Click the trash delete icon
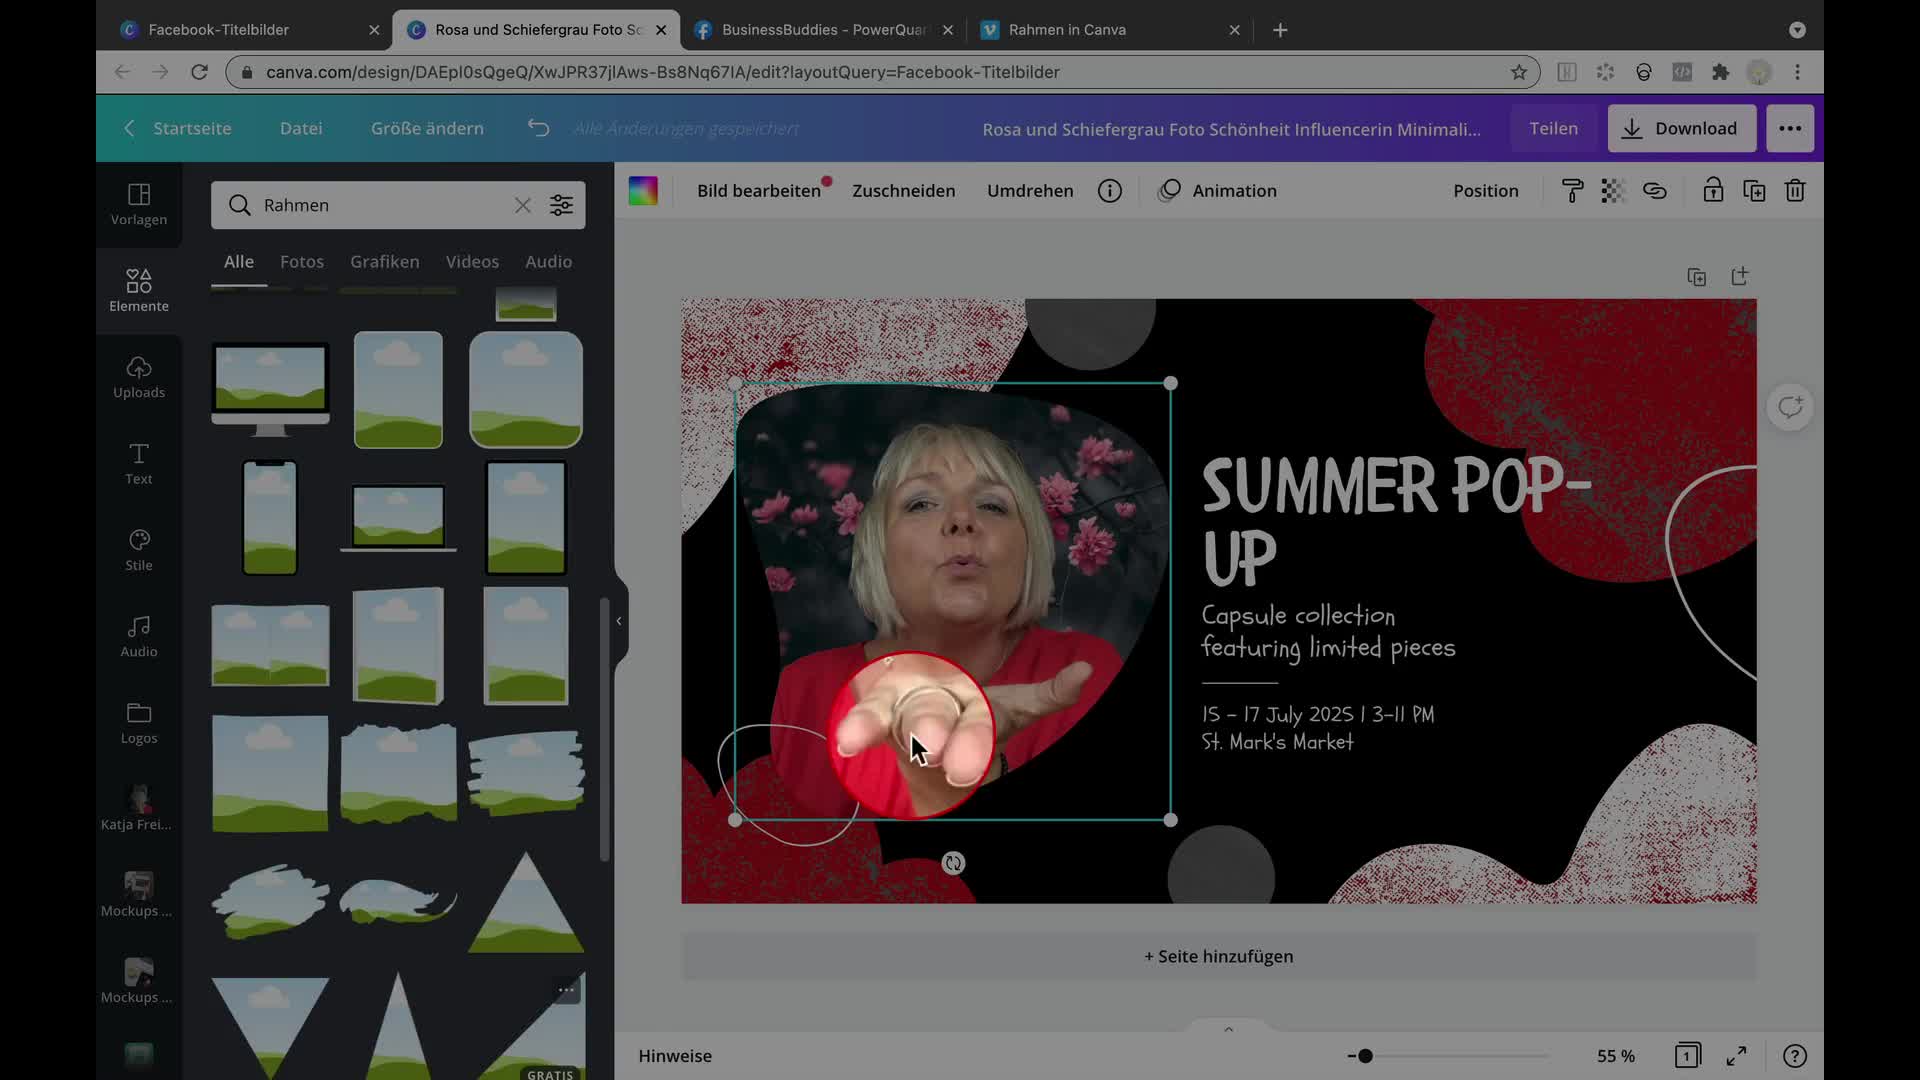 (x=1795, y=191)
